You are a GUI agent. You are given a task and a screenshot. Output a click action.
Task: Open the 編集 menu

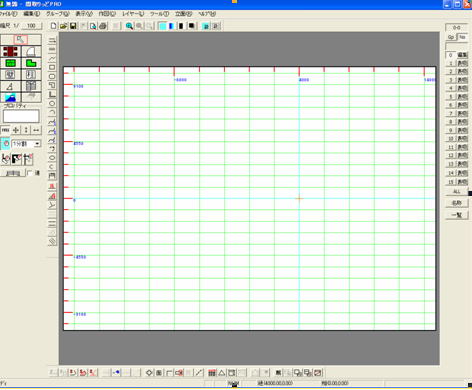[x=31, y=14]
